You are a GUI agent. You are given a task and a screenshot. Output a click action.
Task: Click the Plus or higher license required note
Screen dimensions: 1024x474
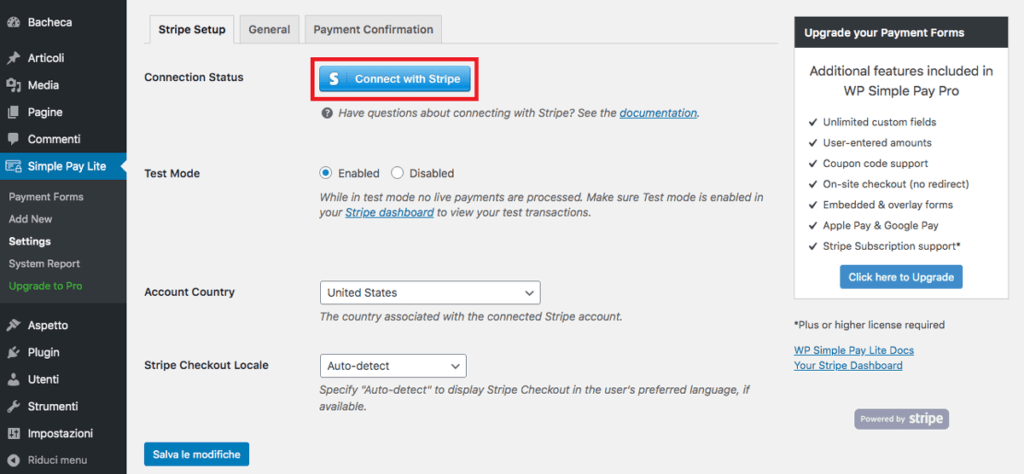869,324
